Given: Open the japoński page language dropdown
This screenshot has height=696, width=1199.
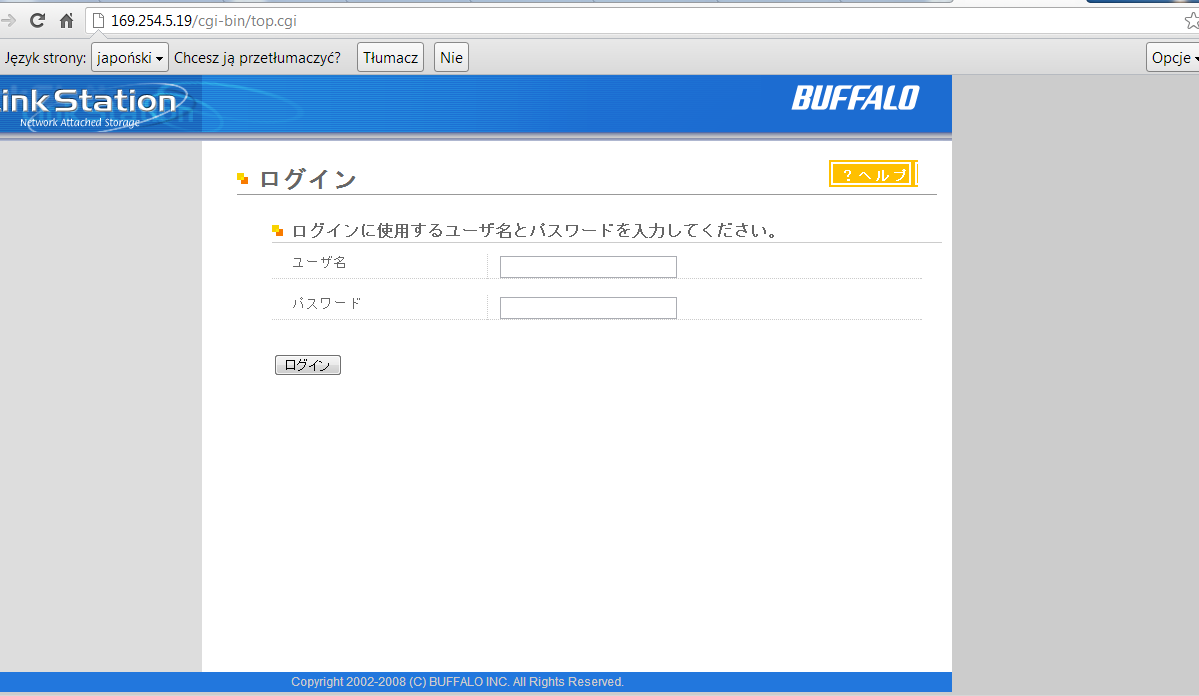Looking at the screenshot, I should (129, 57).
